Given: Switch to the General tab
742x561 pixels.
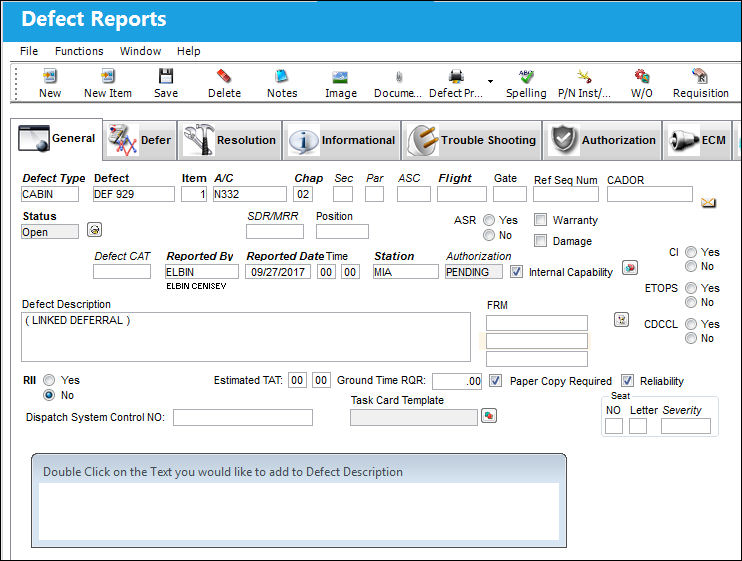Looking at the screenshot, I should click(x=56, y=139).
